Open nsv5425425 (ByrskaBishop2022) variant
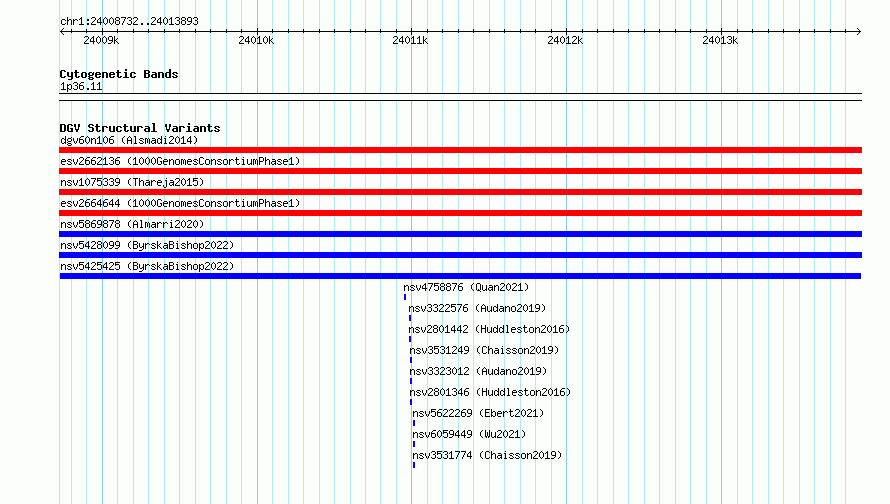Viewport: 890px width, 504px height. coord(147,266)
